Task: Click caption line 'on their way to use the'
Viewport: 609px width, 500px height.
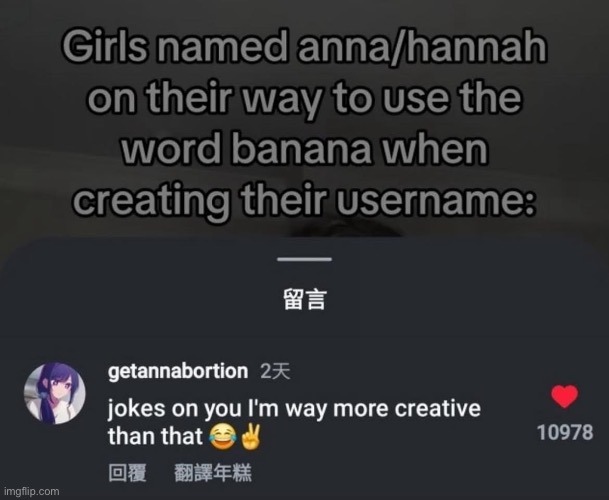Action: pos(304,98)
